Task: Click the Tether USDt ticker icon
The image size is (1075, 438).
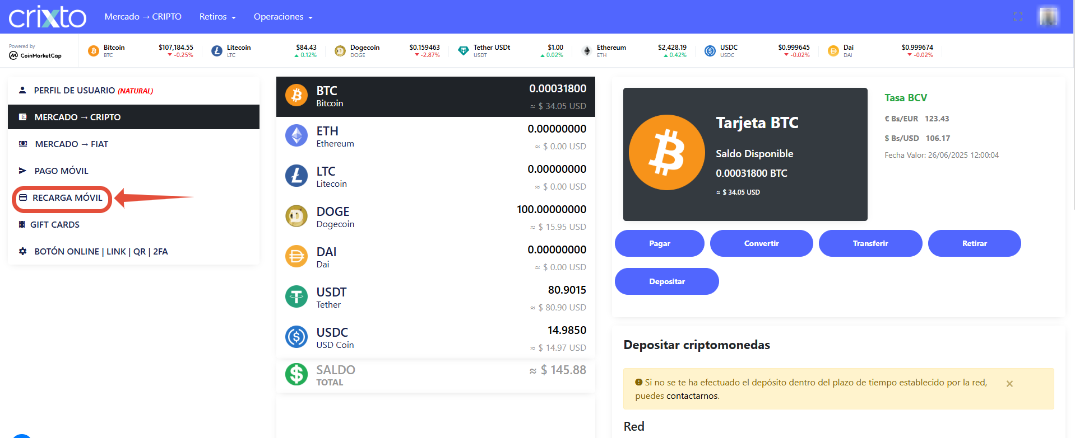Action: pyautogui.click(x=463, y=51)
